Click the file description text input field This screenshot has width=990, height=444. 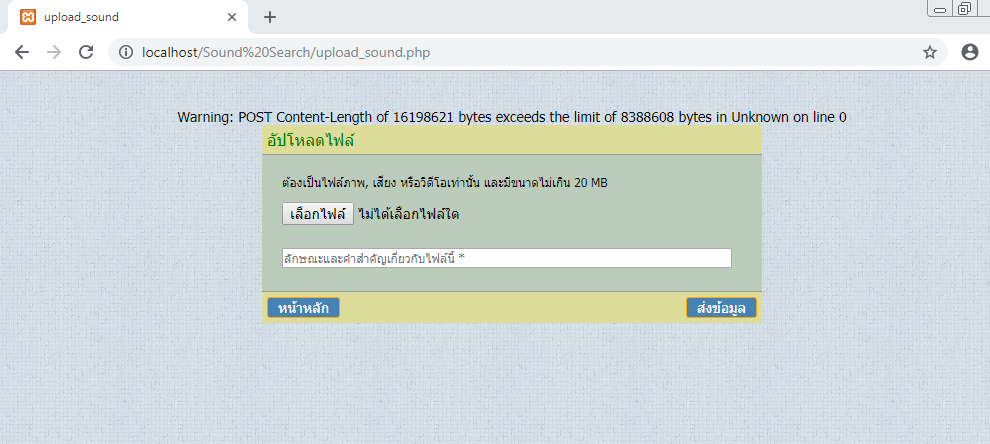(507, 258)
